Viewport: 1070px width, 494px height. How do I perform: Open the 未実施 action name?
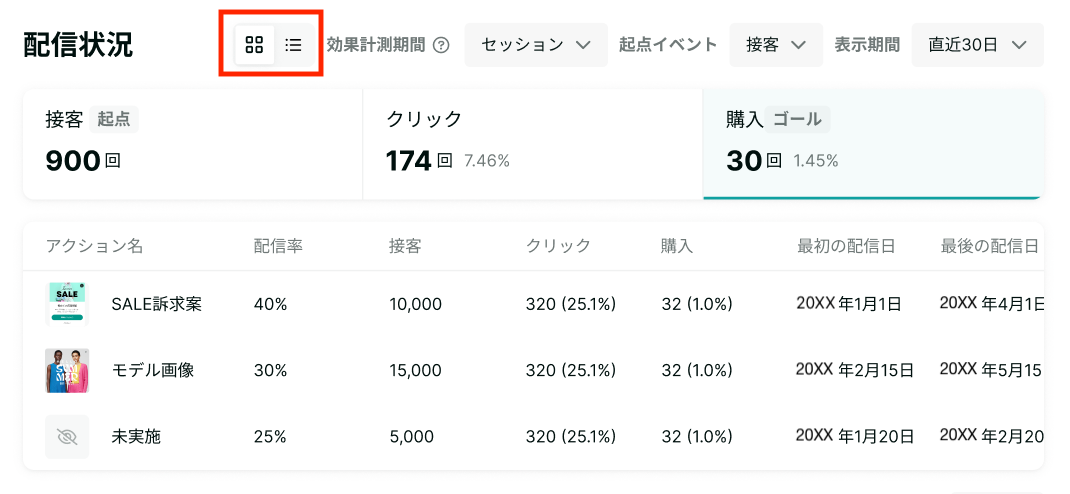tap(136, 437)
